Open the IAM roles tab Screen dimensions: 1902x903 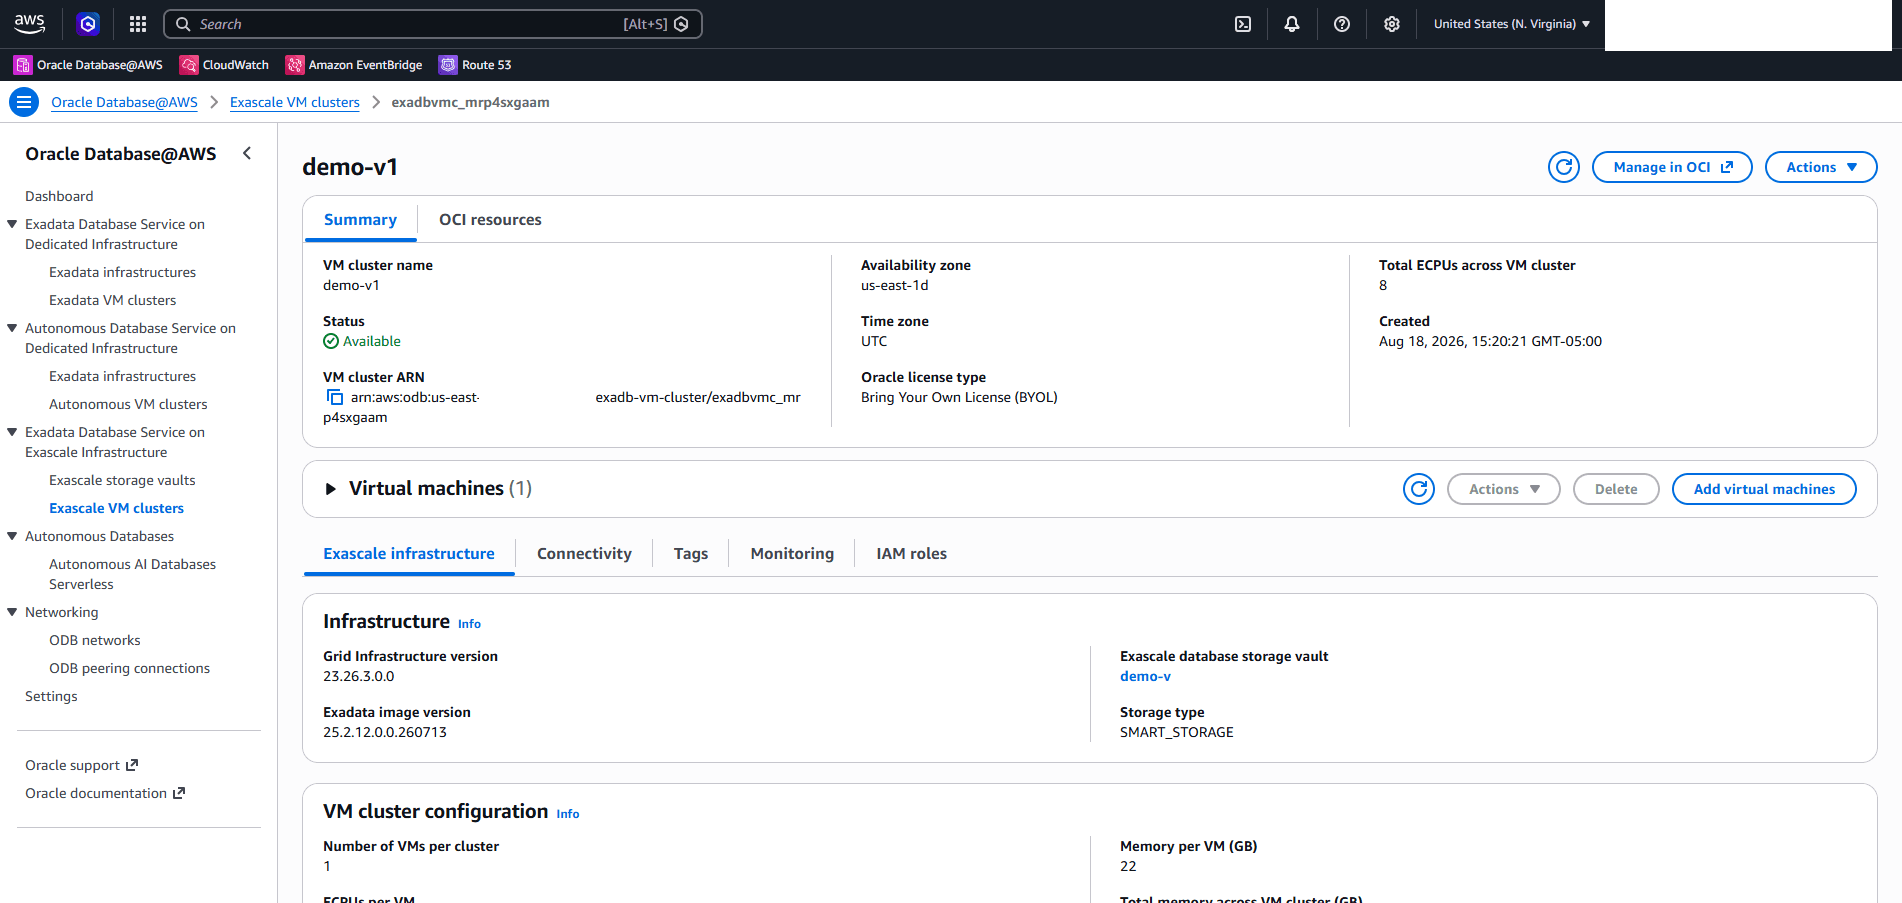click(911, 554)
